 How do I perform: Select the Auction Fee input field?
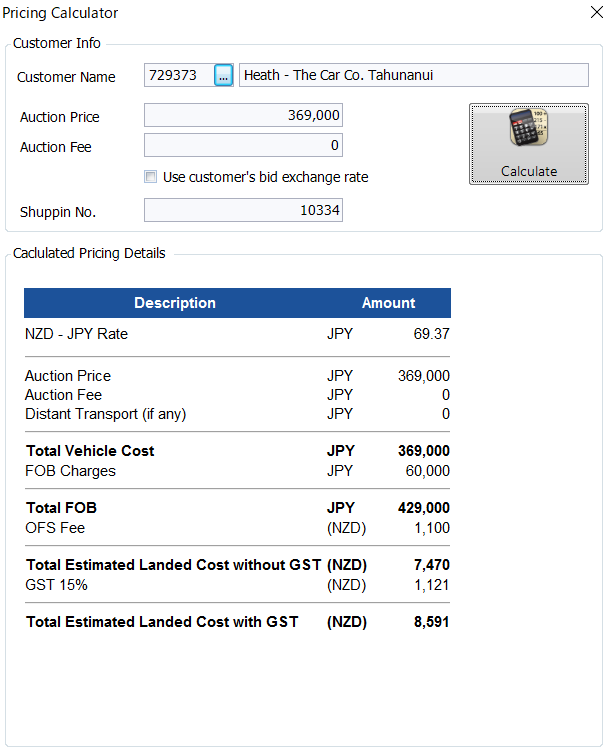243,145
